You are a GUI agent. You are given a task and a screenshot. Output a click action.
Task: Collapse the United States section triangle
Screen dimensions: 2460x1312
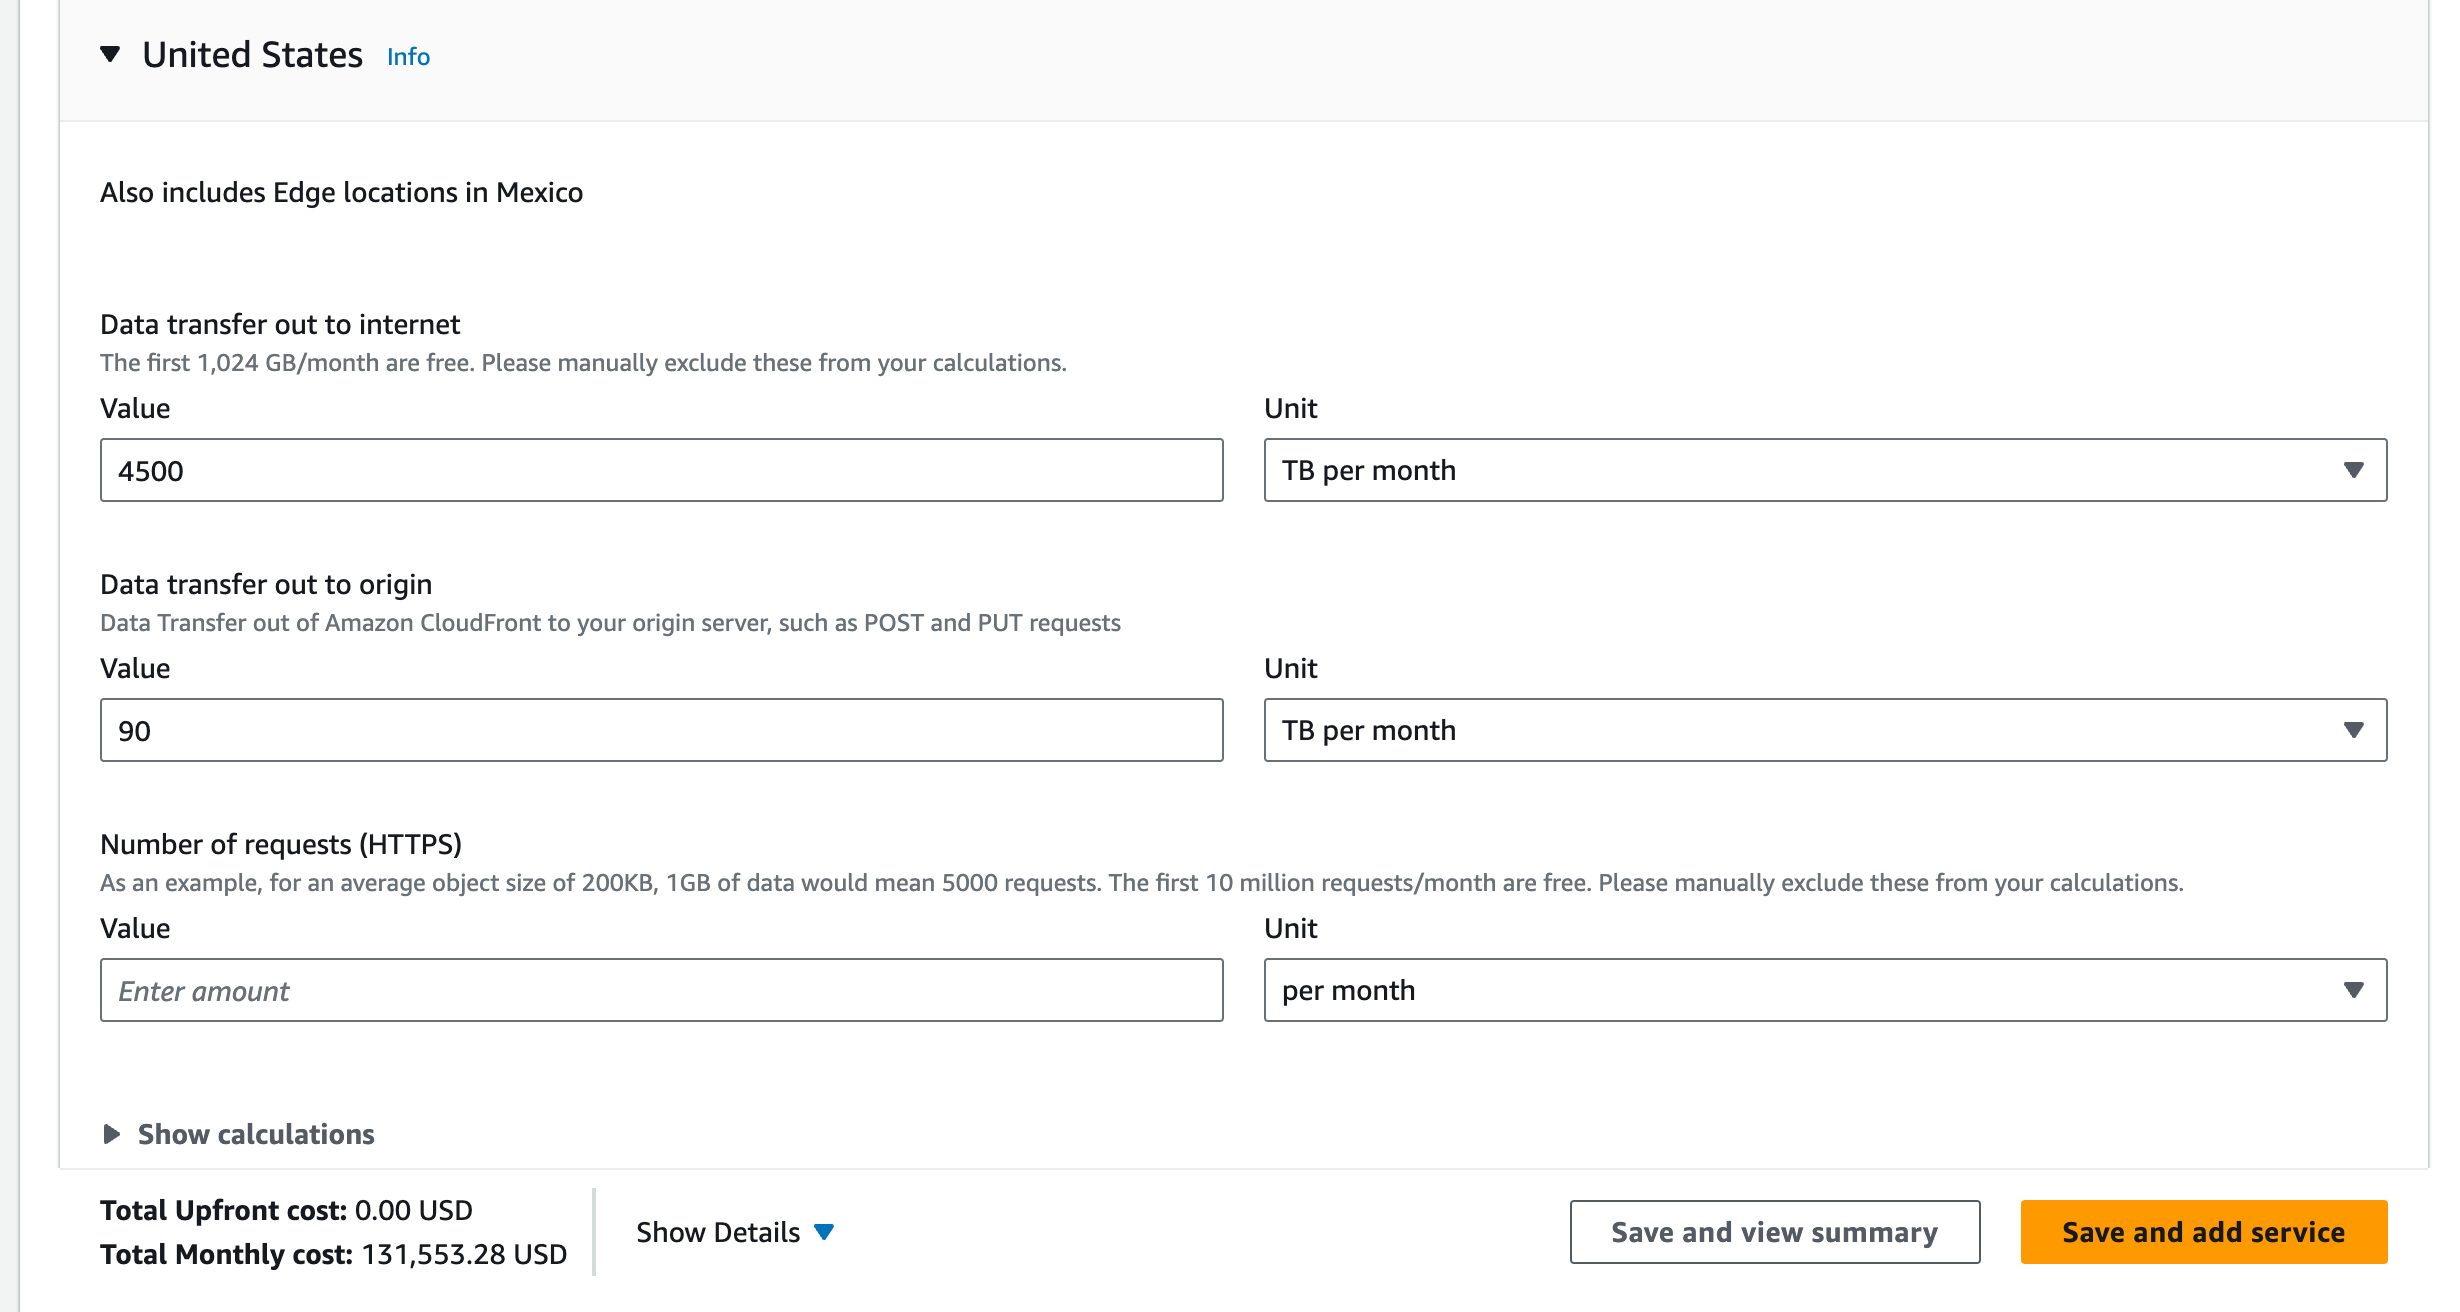pyautogui.click(x=110, y=54)
